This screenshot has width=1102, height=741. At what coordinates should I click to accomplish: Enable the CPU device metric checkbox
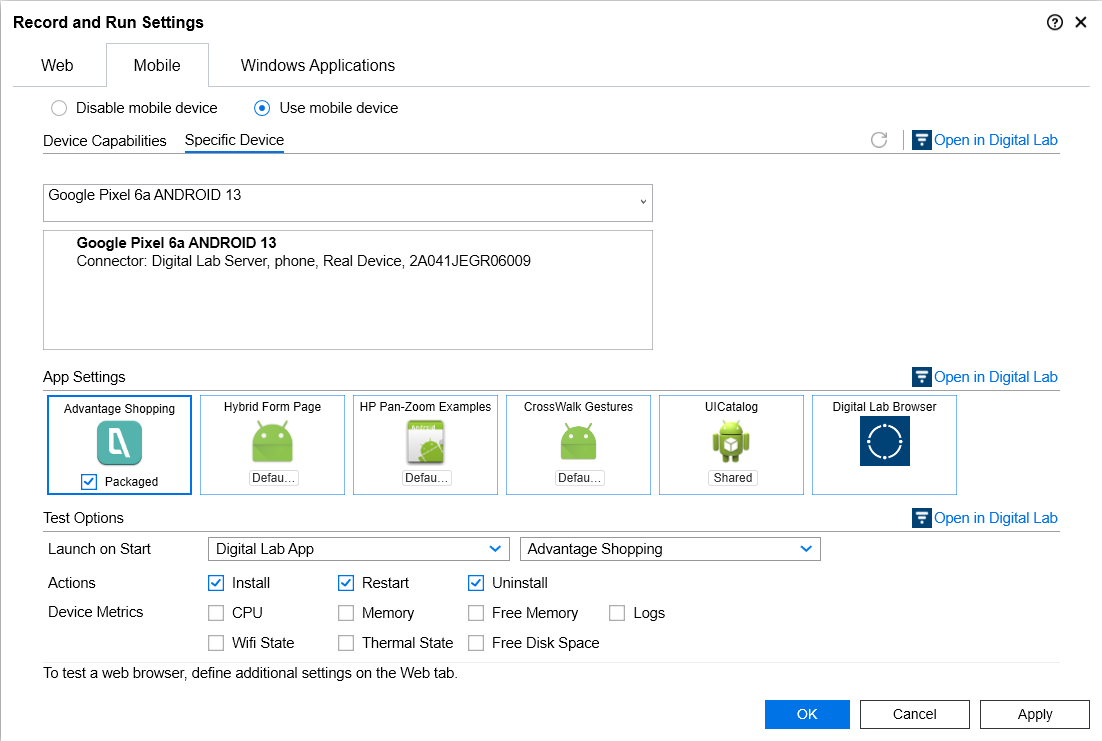point(216,613)
